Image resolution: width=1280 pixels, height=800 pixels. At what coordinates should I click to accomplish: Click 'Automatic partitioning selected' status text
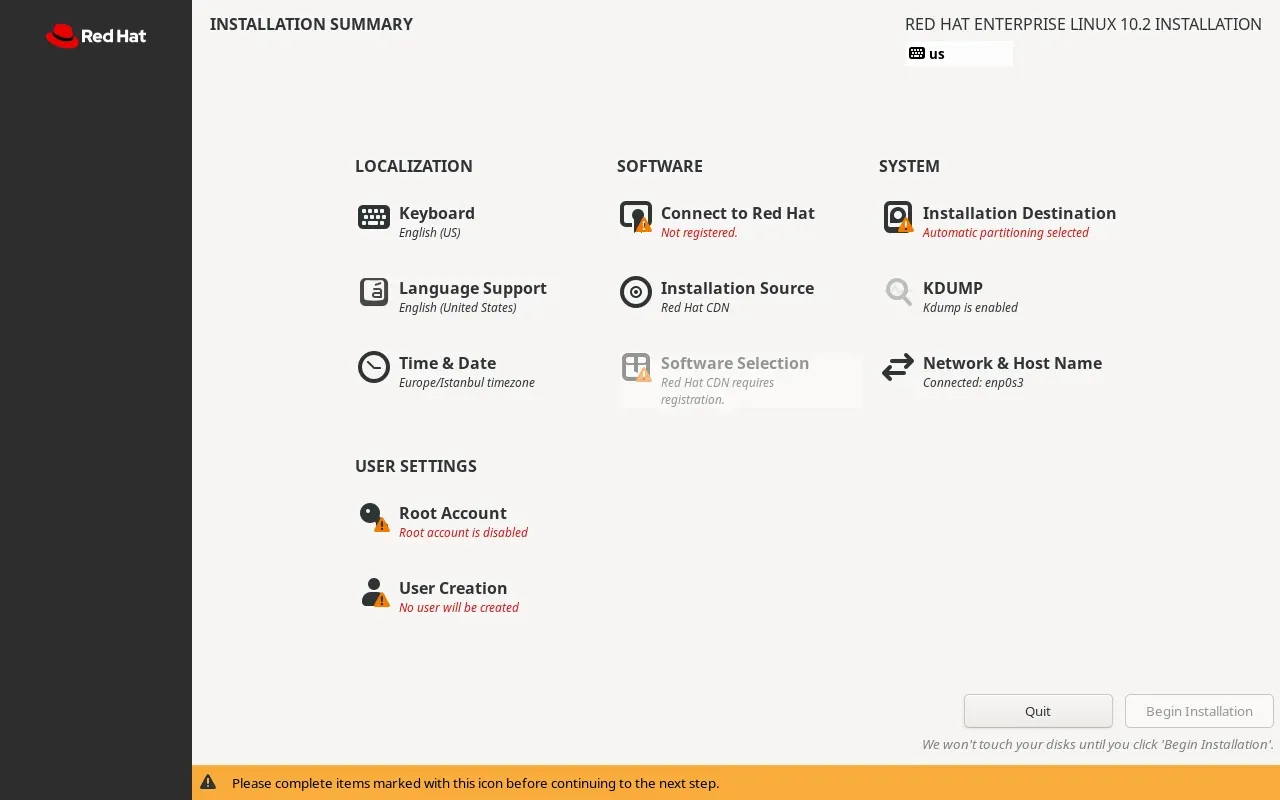(x=1006, y=233)
